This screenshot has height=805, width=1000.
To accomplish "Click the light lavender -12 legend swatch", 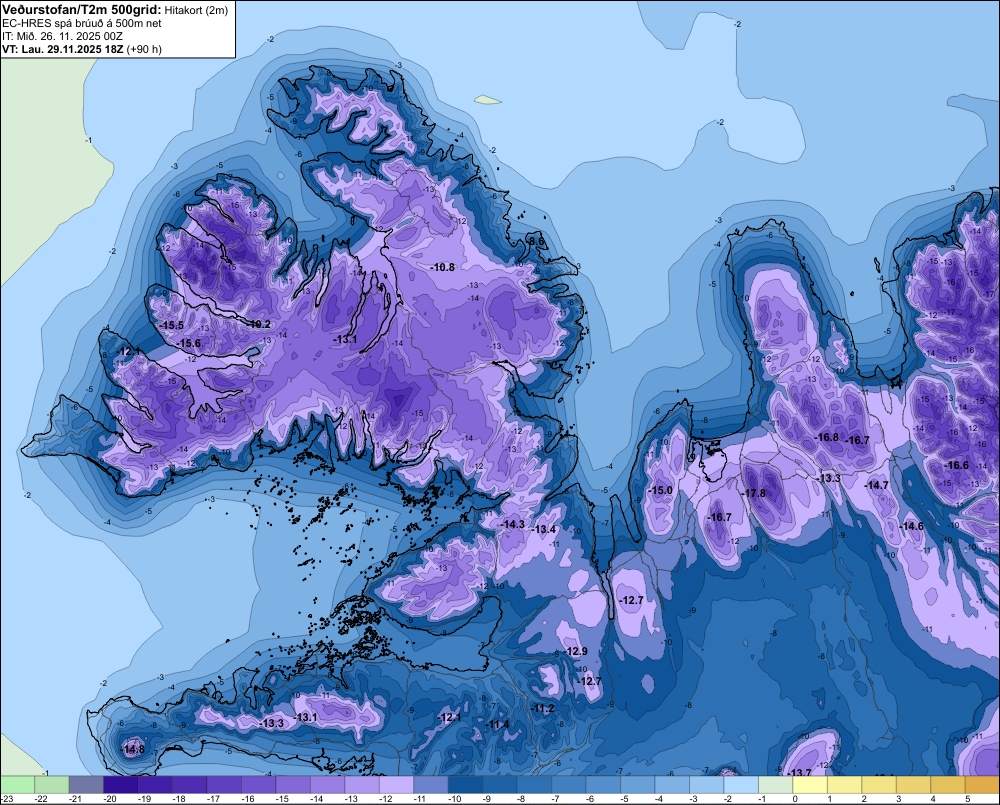I will click(396, 785).
